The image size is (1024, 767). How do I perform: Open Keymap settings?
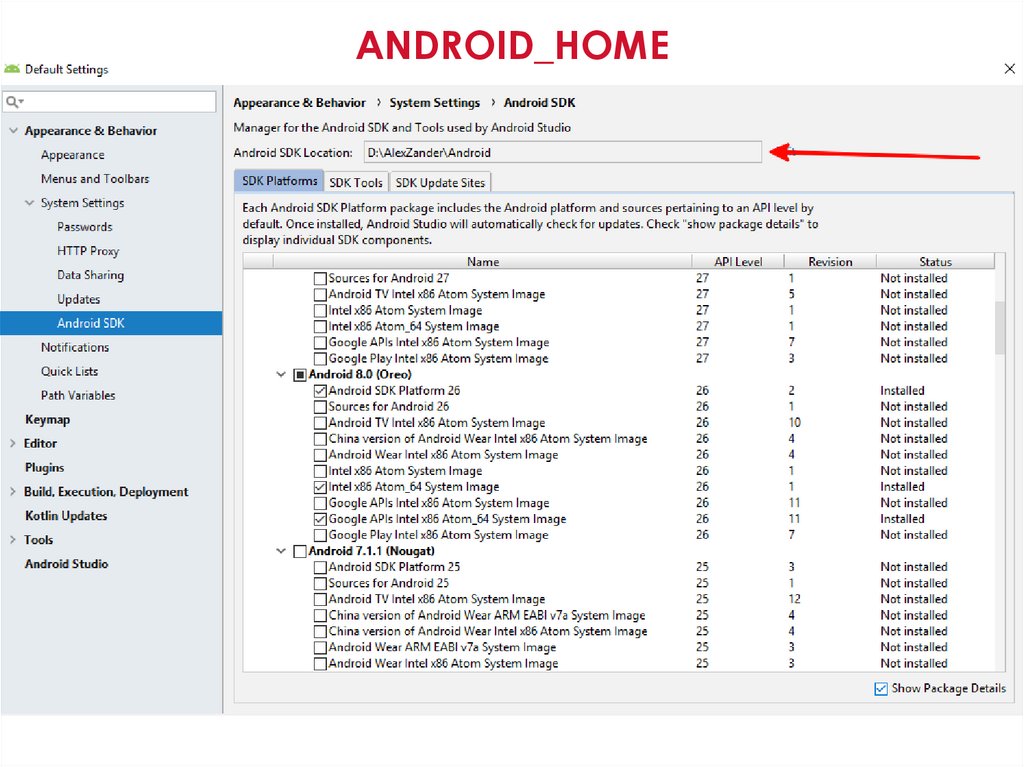(47, 419)
